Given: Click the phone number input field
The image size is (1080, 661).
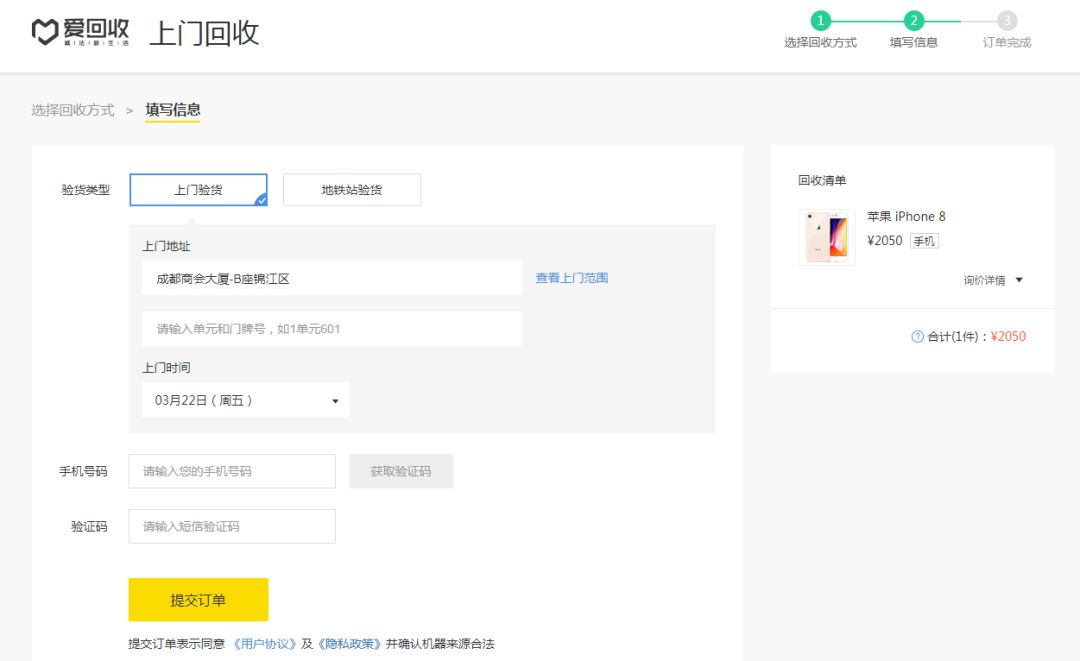Looking at the screenshot, I should coord(231,471).
